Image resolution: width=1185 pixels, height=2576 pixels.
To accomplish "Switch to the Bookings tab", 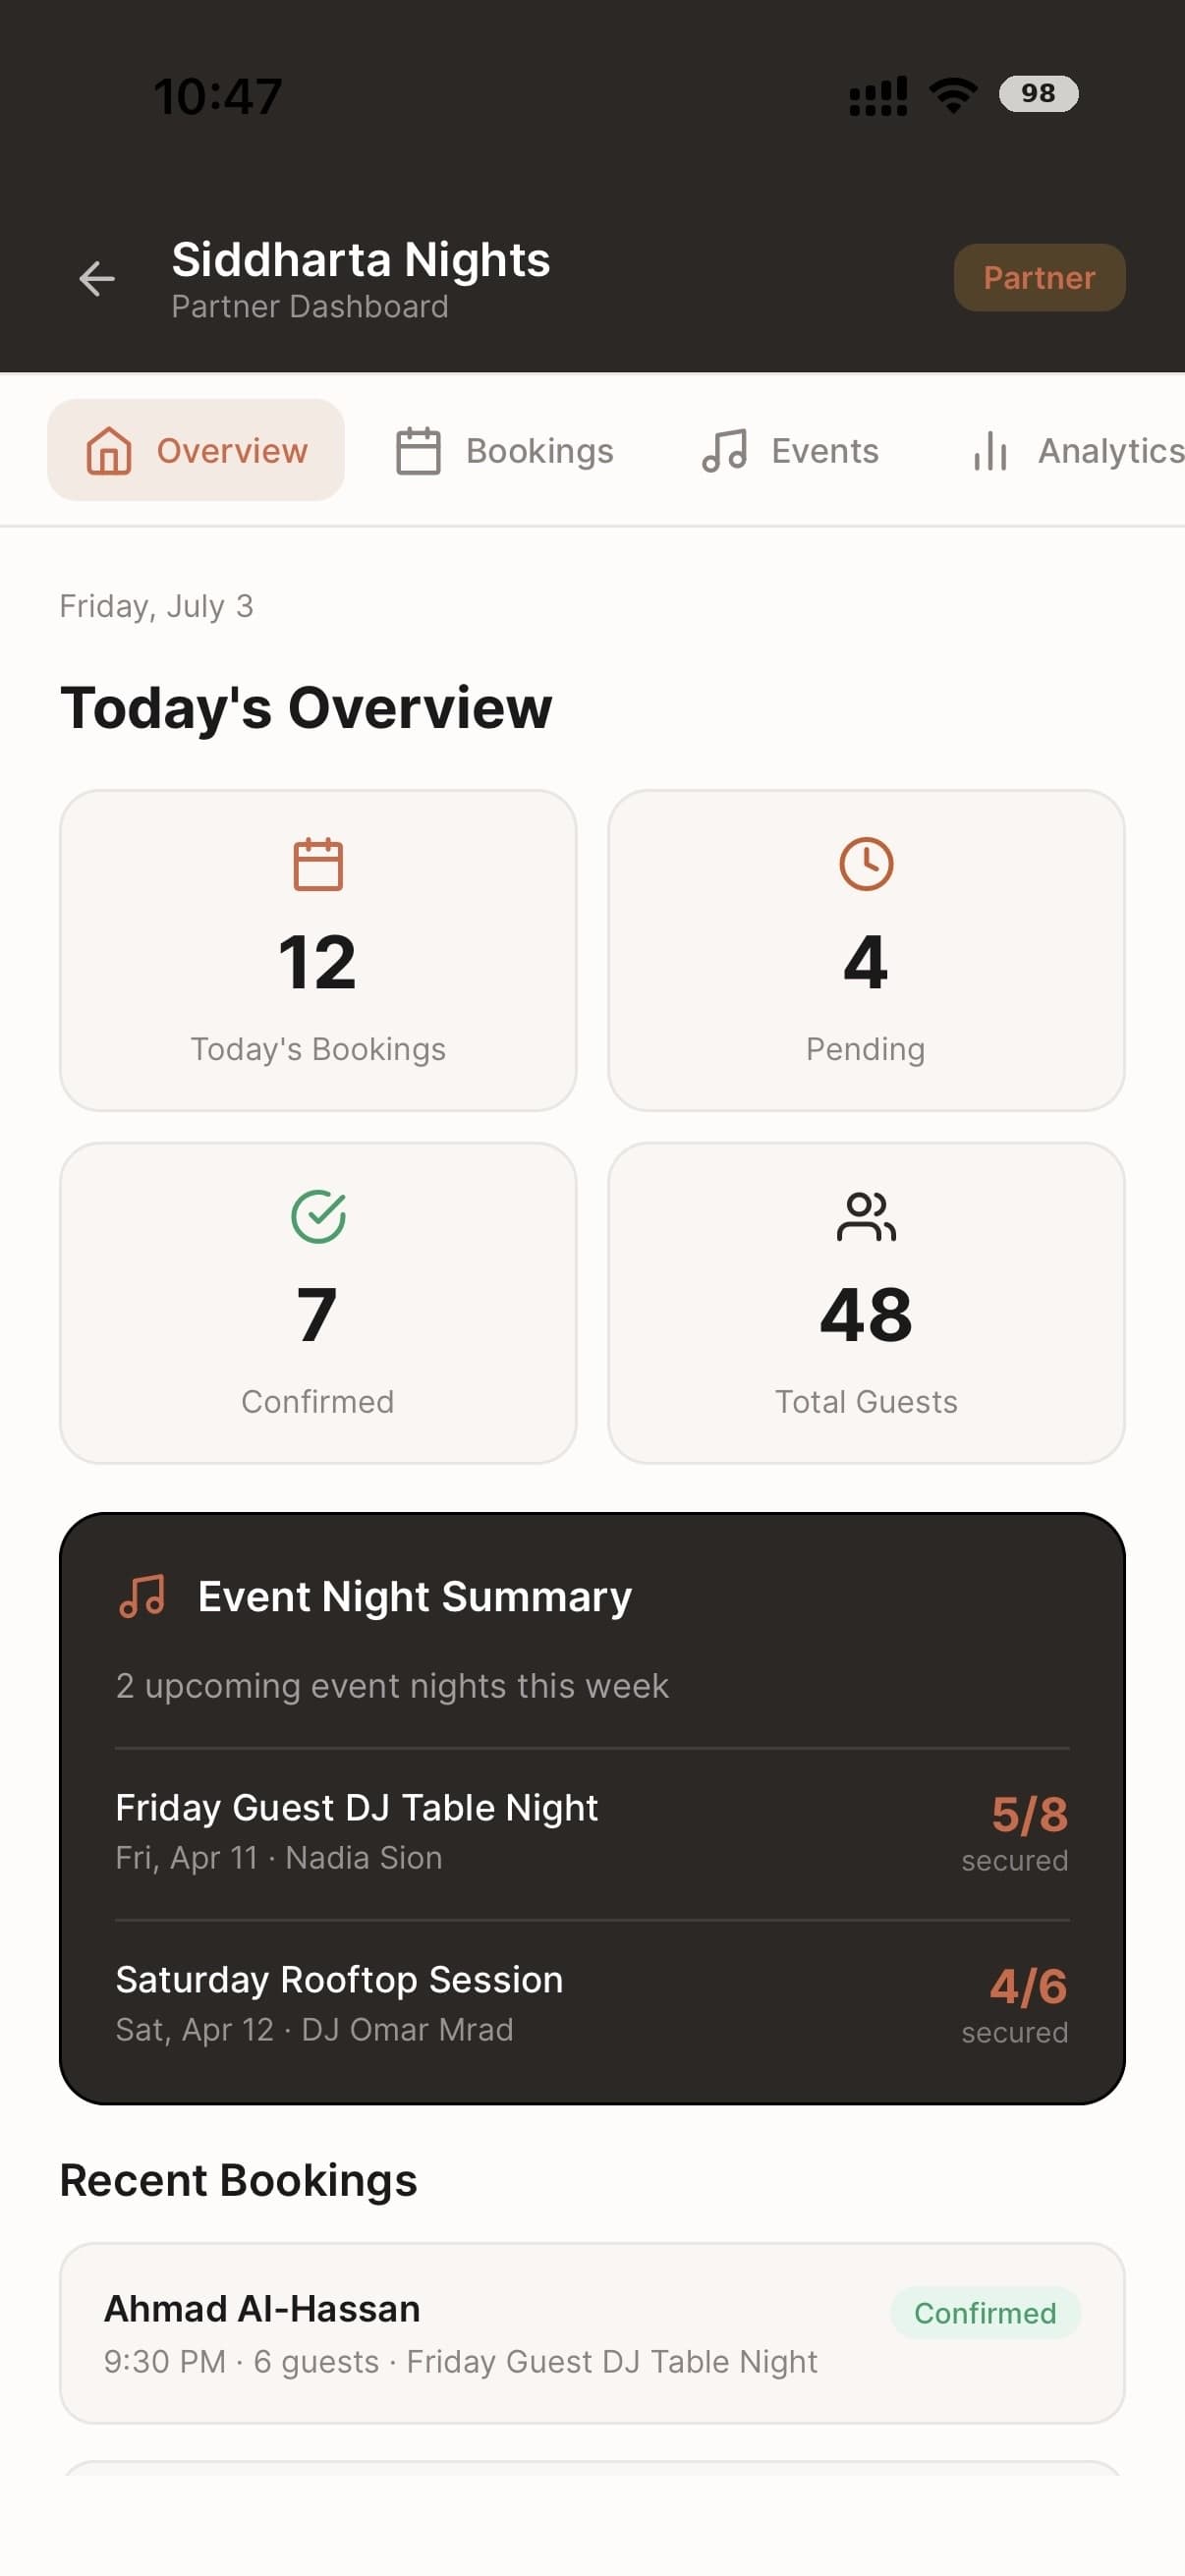I will point(504,451).
